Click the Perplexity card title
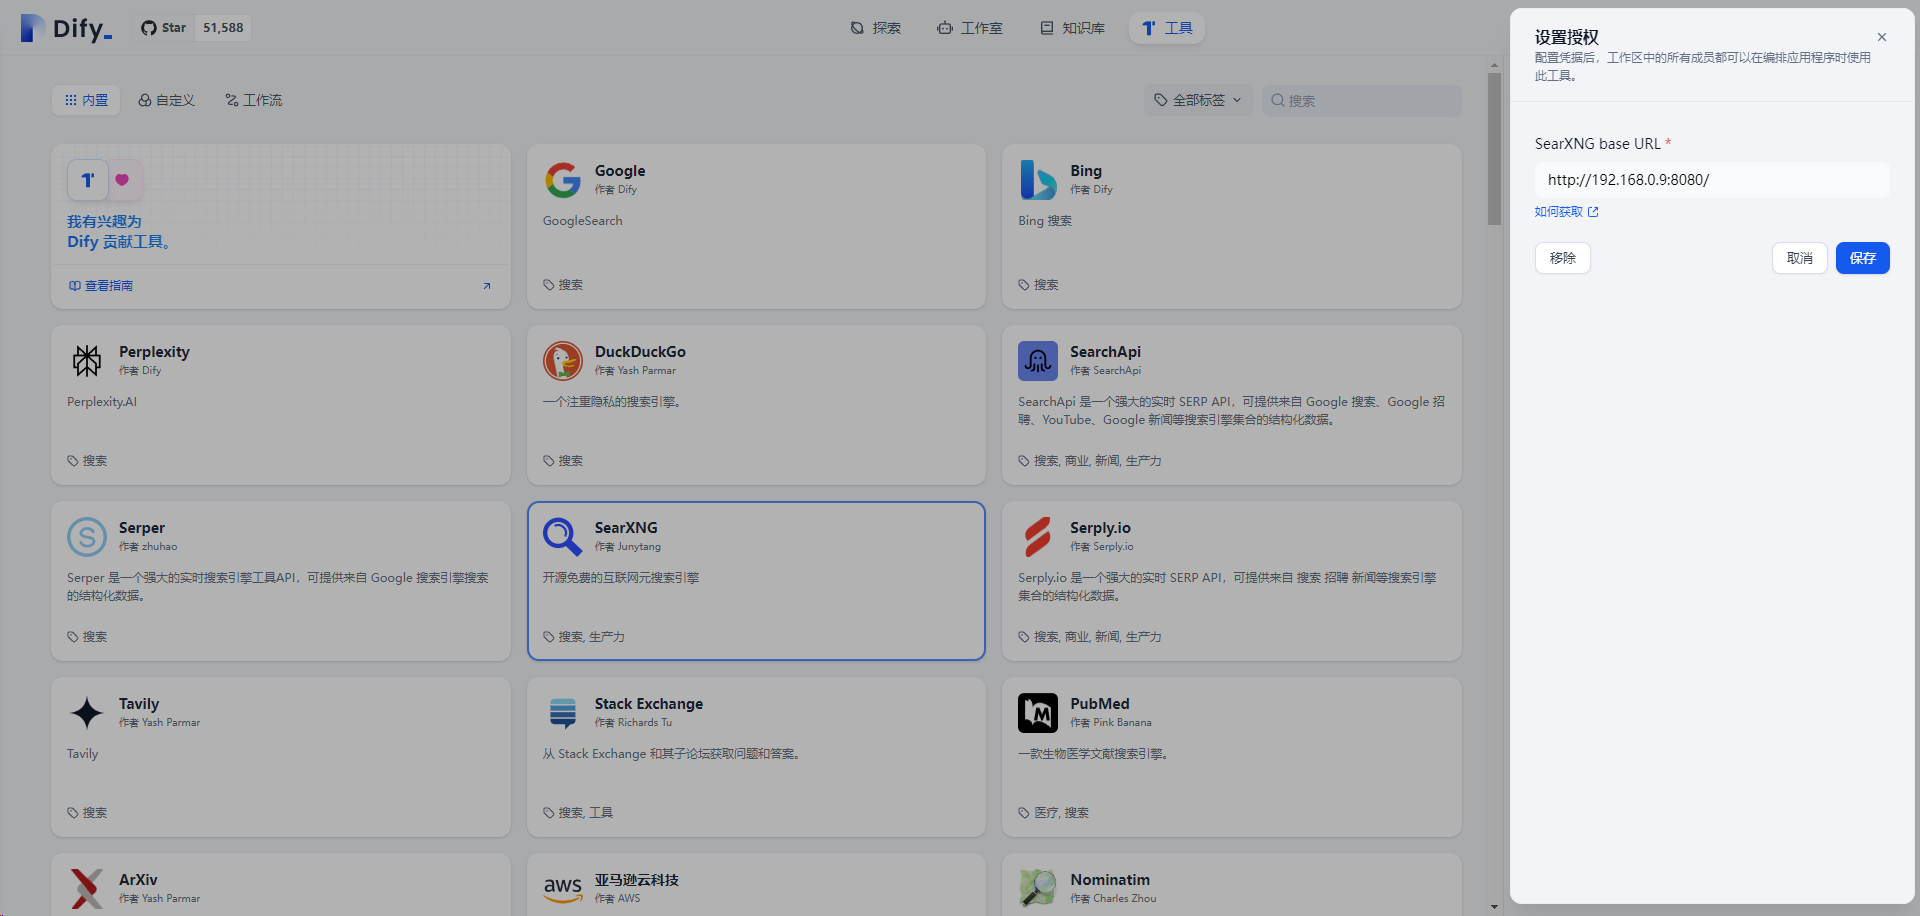Viewport: 1920px width, 916px height. (154, 352)
